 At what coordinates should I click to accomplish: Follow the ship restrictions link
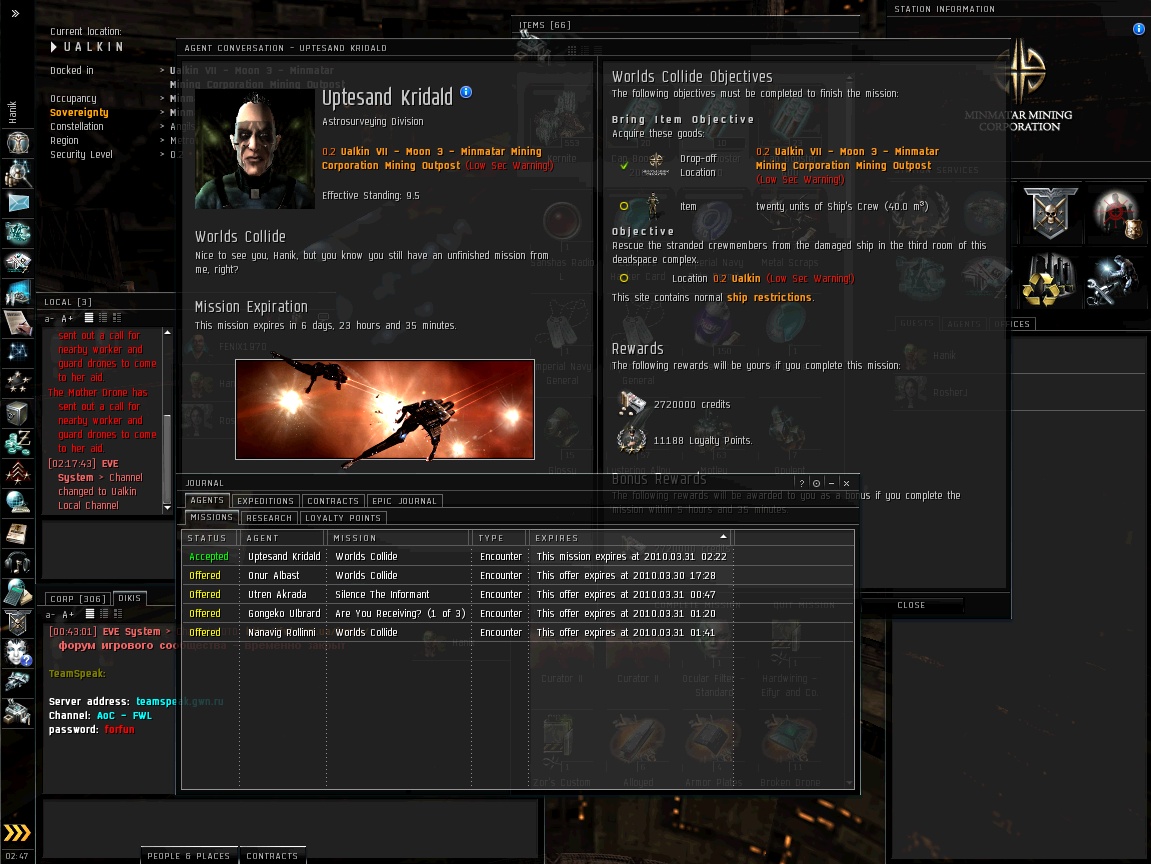pos(769,298)
